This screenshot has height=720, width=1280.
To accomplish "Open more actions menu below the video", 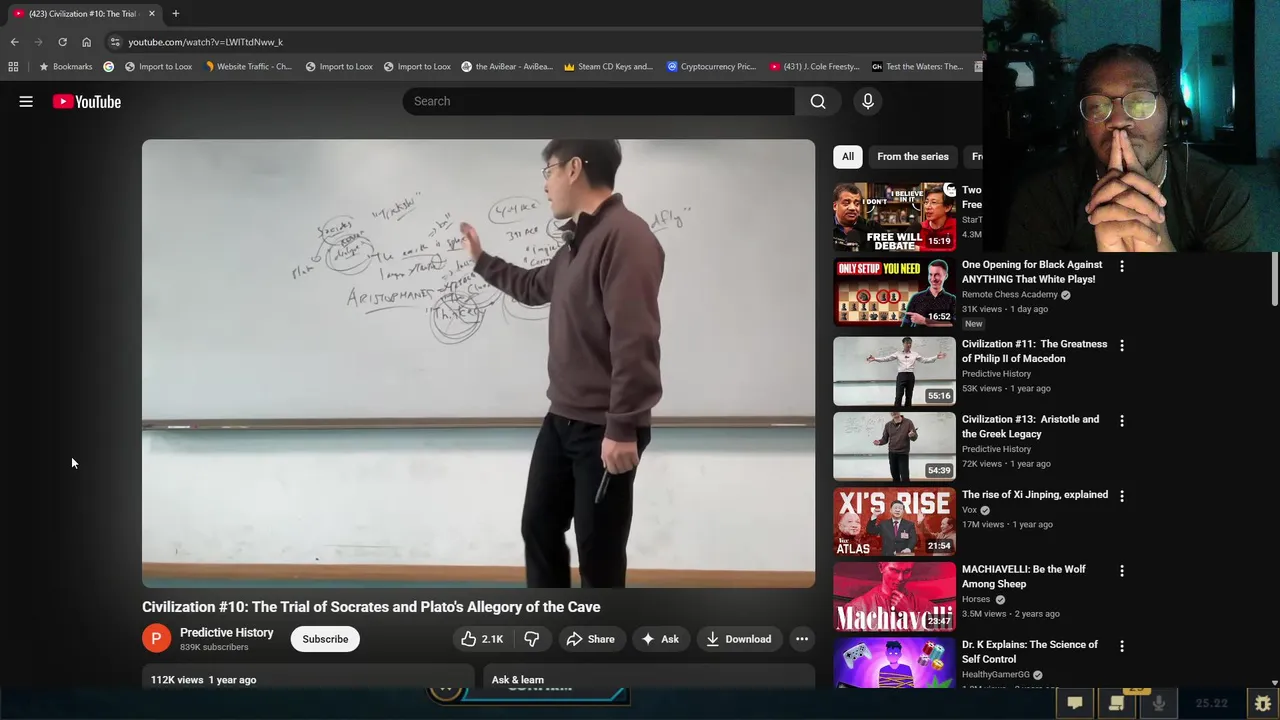I will [802, 639].
